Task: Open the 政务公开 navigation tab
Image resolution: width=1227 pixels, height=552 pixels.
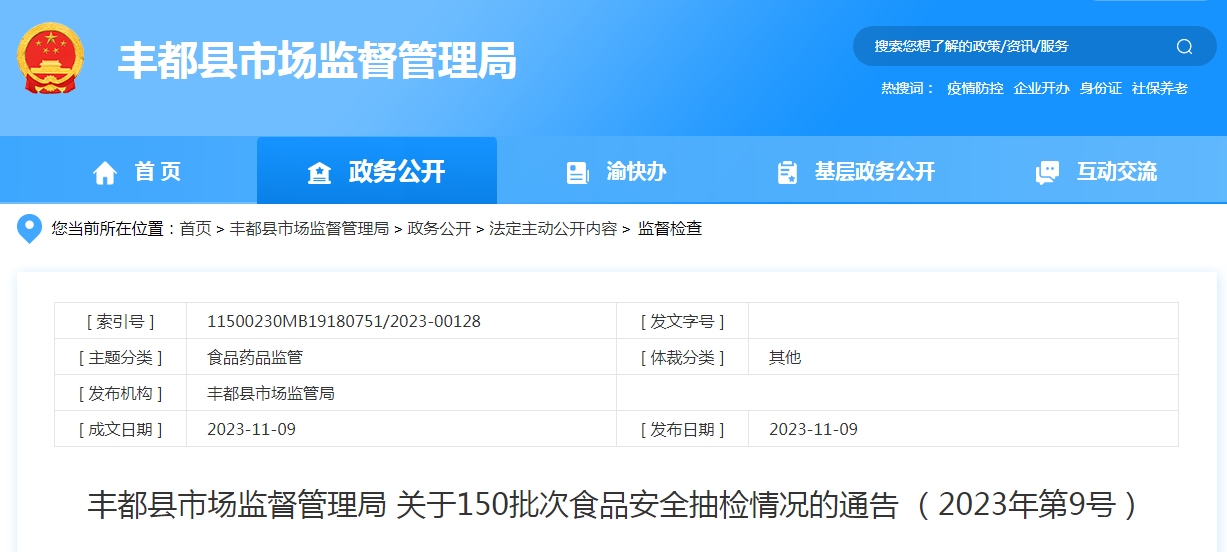Action: pyautogui.click(x=377, y=171)
